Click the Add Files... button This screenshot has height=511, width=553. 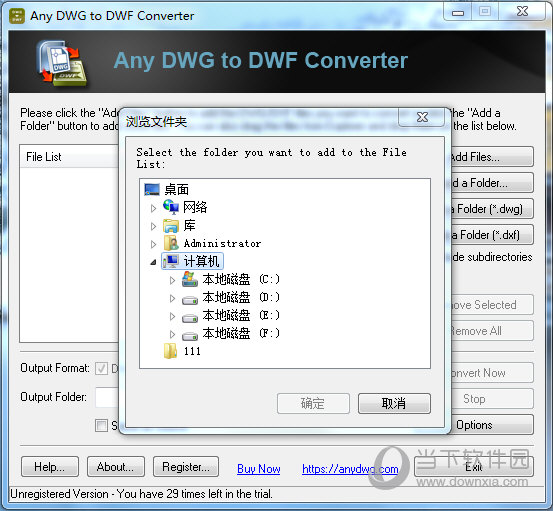492,157
